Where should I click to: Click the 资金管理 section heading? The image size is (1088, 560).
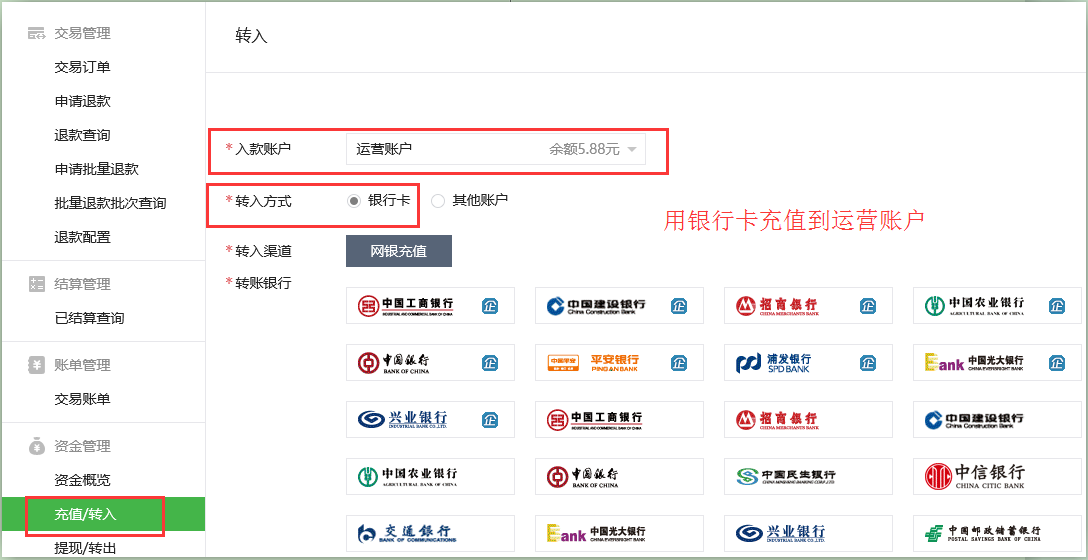[83, 446]
